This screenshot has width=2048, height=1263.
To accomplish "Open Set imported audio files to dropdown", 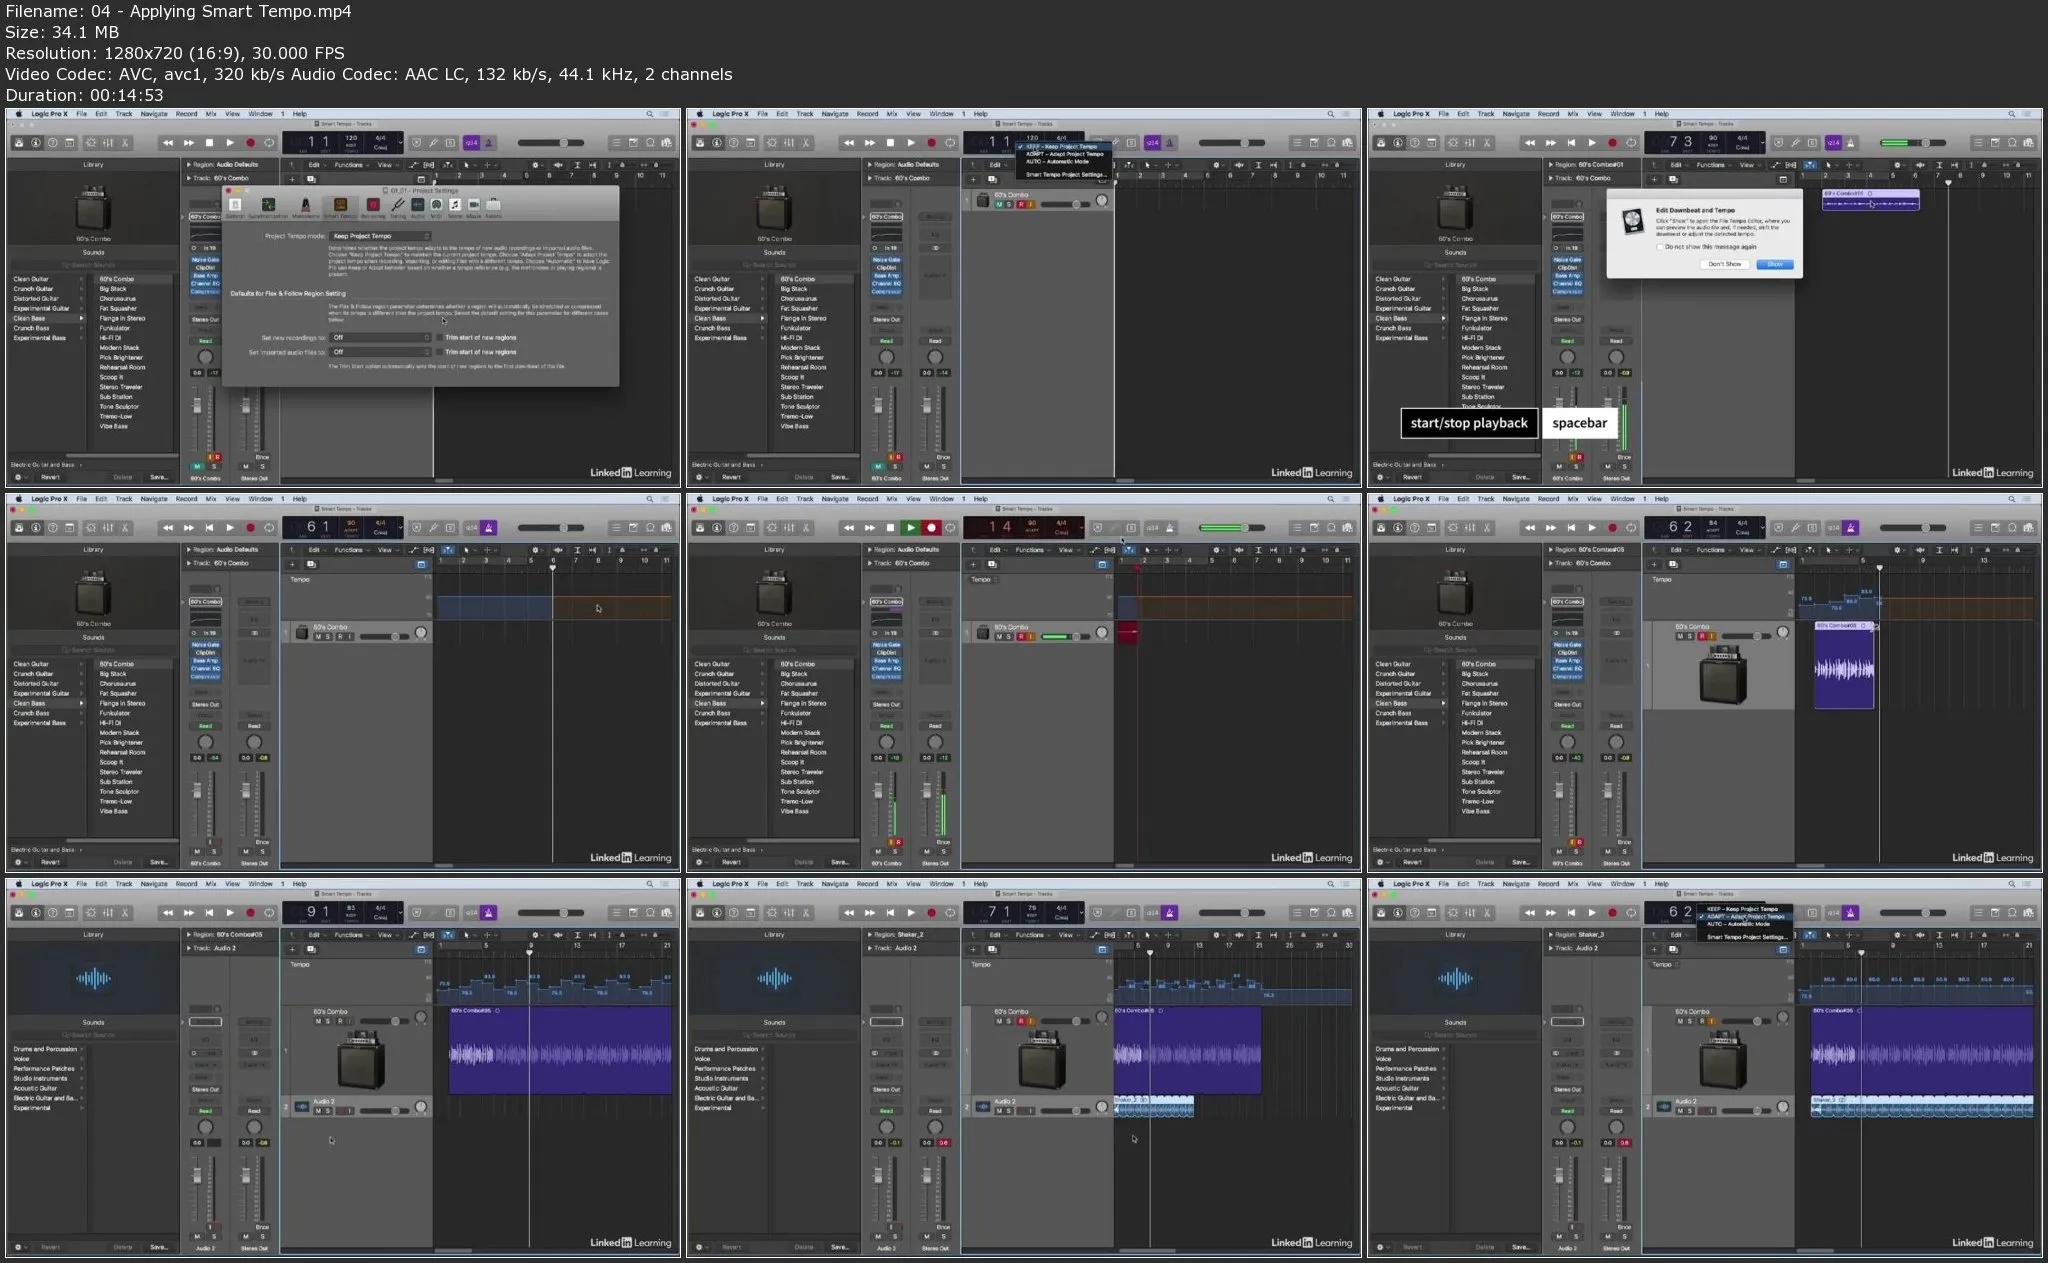I will click(380, 352).
